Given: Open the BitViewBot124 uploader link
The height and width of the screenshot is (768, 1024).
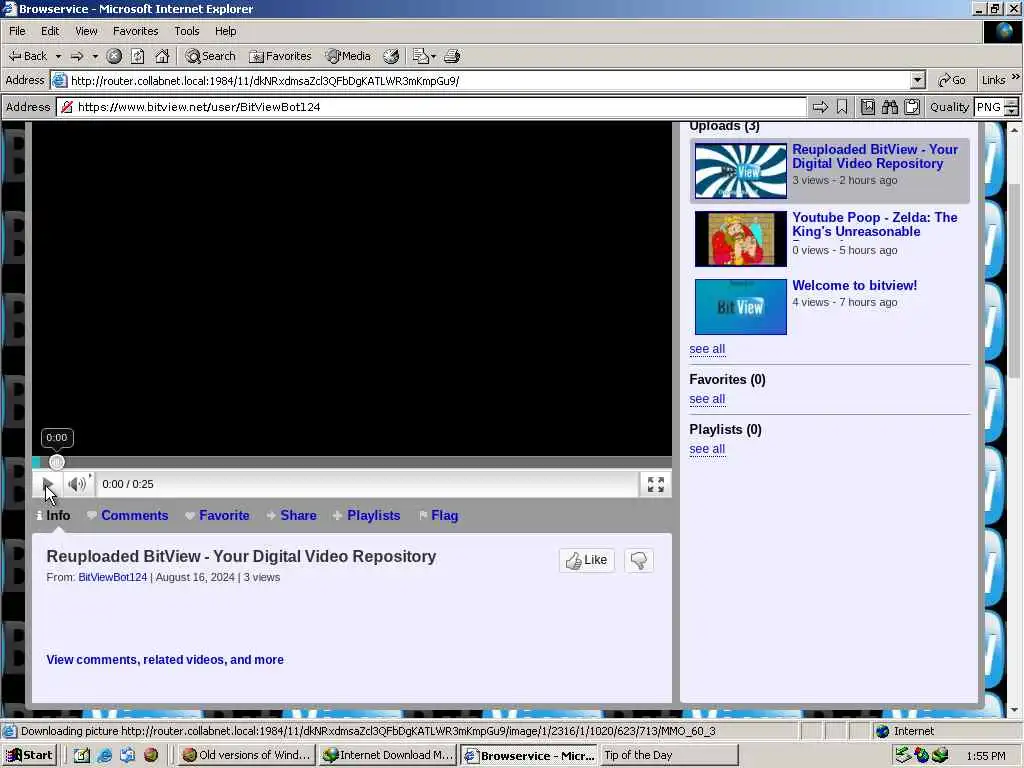Looking at the screenshot, I should 112,577.
